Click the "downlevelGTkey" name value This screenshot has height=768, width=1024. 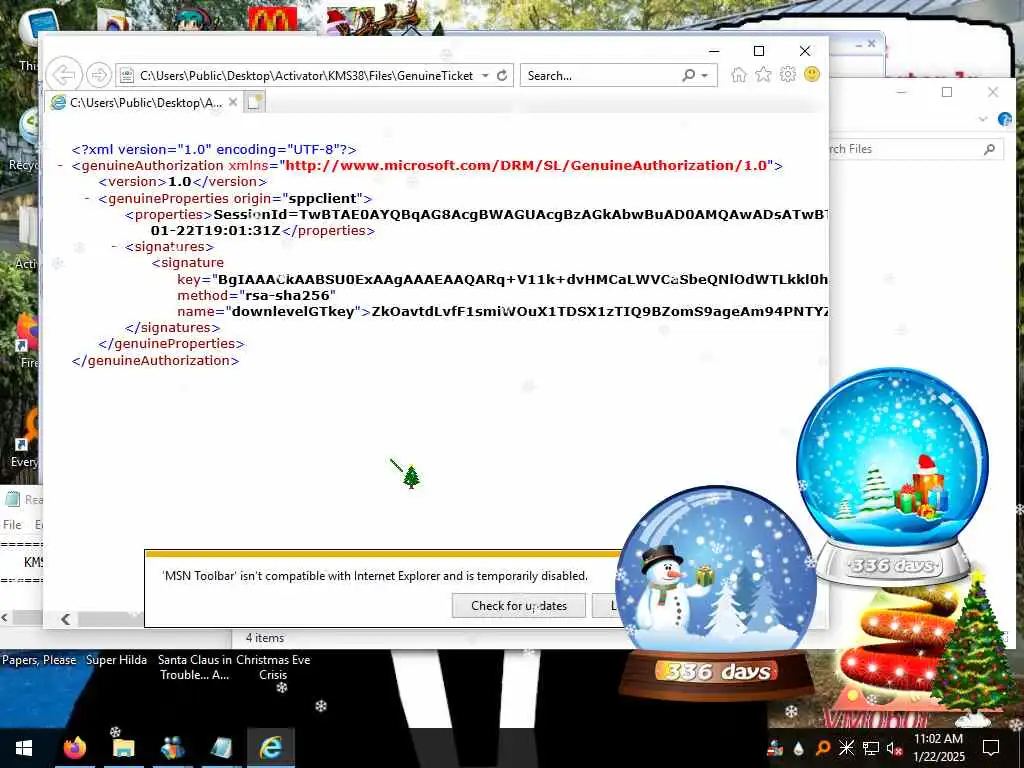293,312
